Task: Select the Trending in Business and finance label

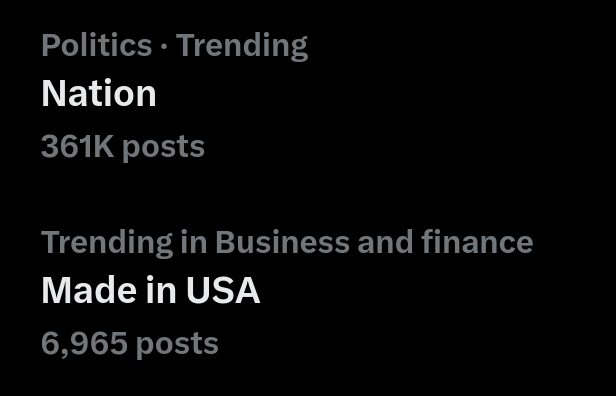Action: [x=287, y=243]
